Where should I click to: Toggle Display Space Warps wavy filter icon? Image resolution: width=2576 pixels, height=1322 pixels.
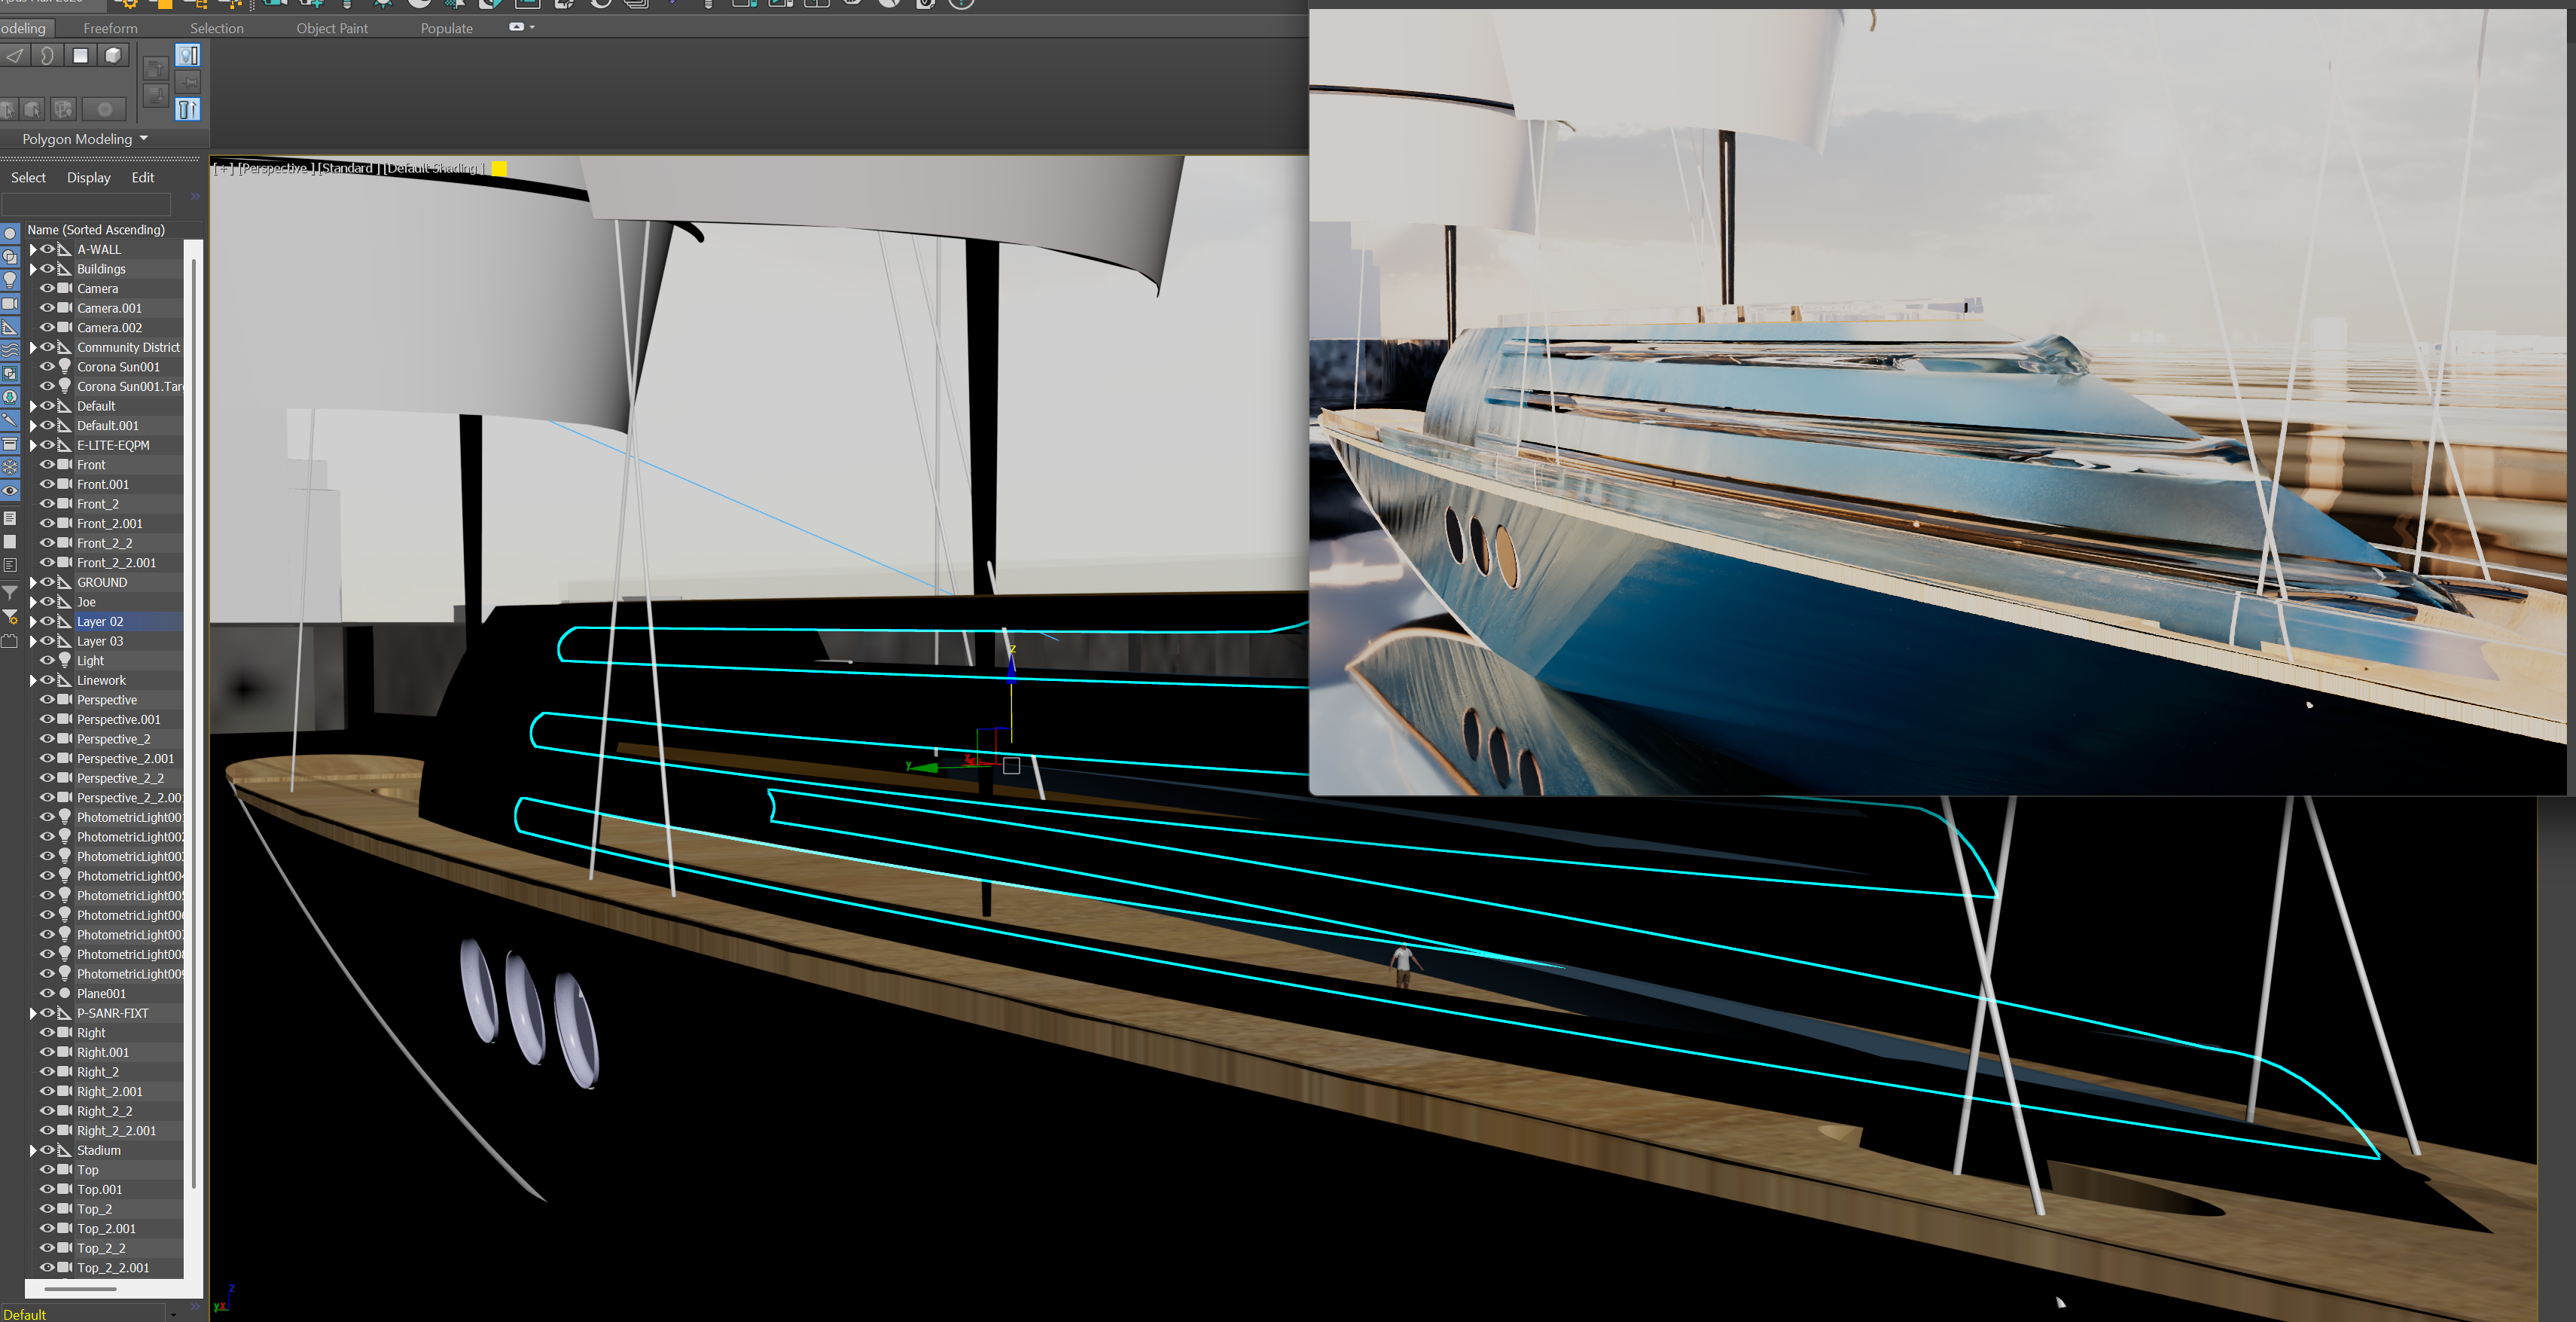[x=10, y=350]
